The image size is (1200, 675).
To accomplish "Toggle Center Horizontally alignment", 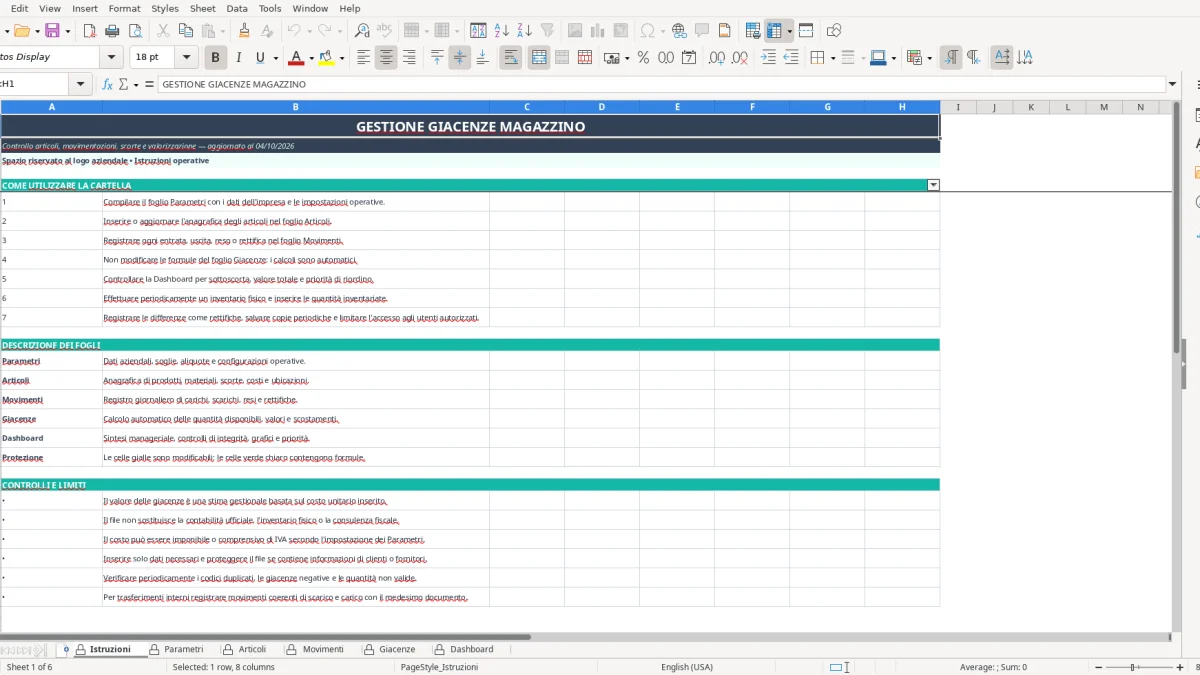I will [x=386, y=58].
